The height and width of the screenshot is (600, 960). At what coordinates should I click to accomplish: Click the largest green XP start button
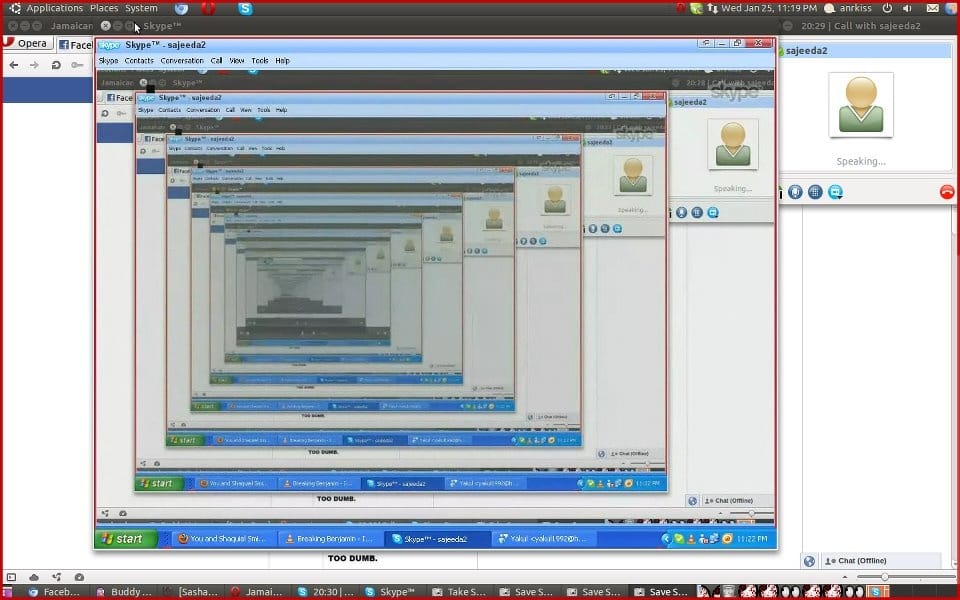125,539
